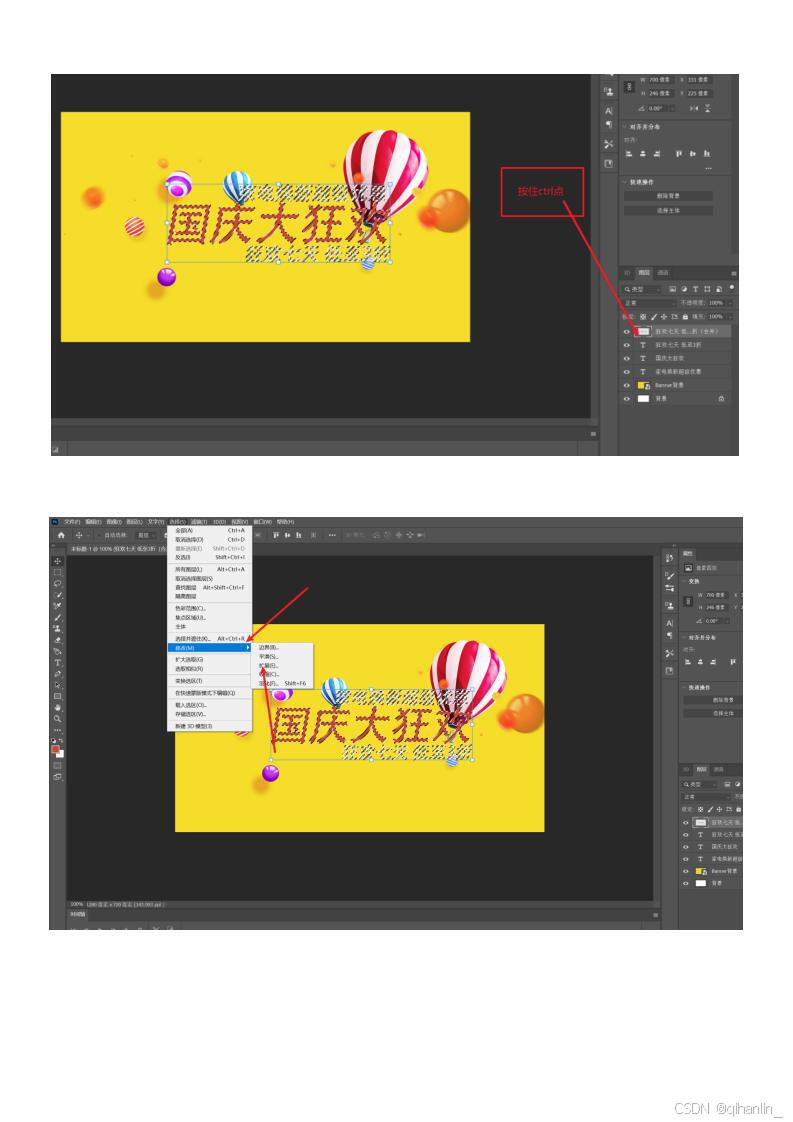Open the opacity 100% dropdown in upper screenshot
This screenshot has height=1122, width=793.
coord(730,303)
